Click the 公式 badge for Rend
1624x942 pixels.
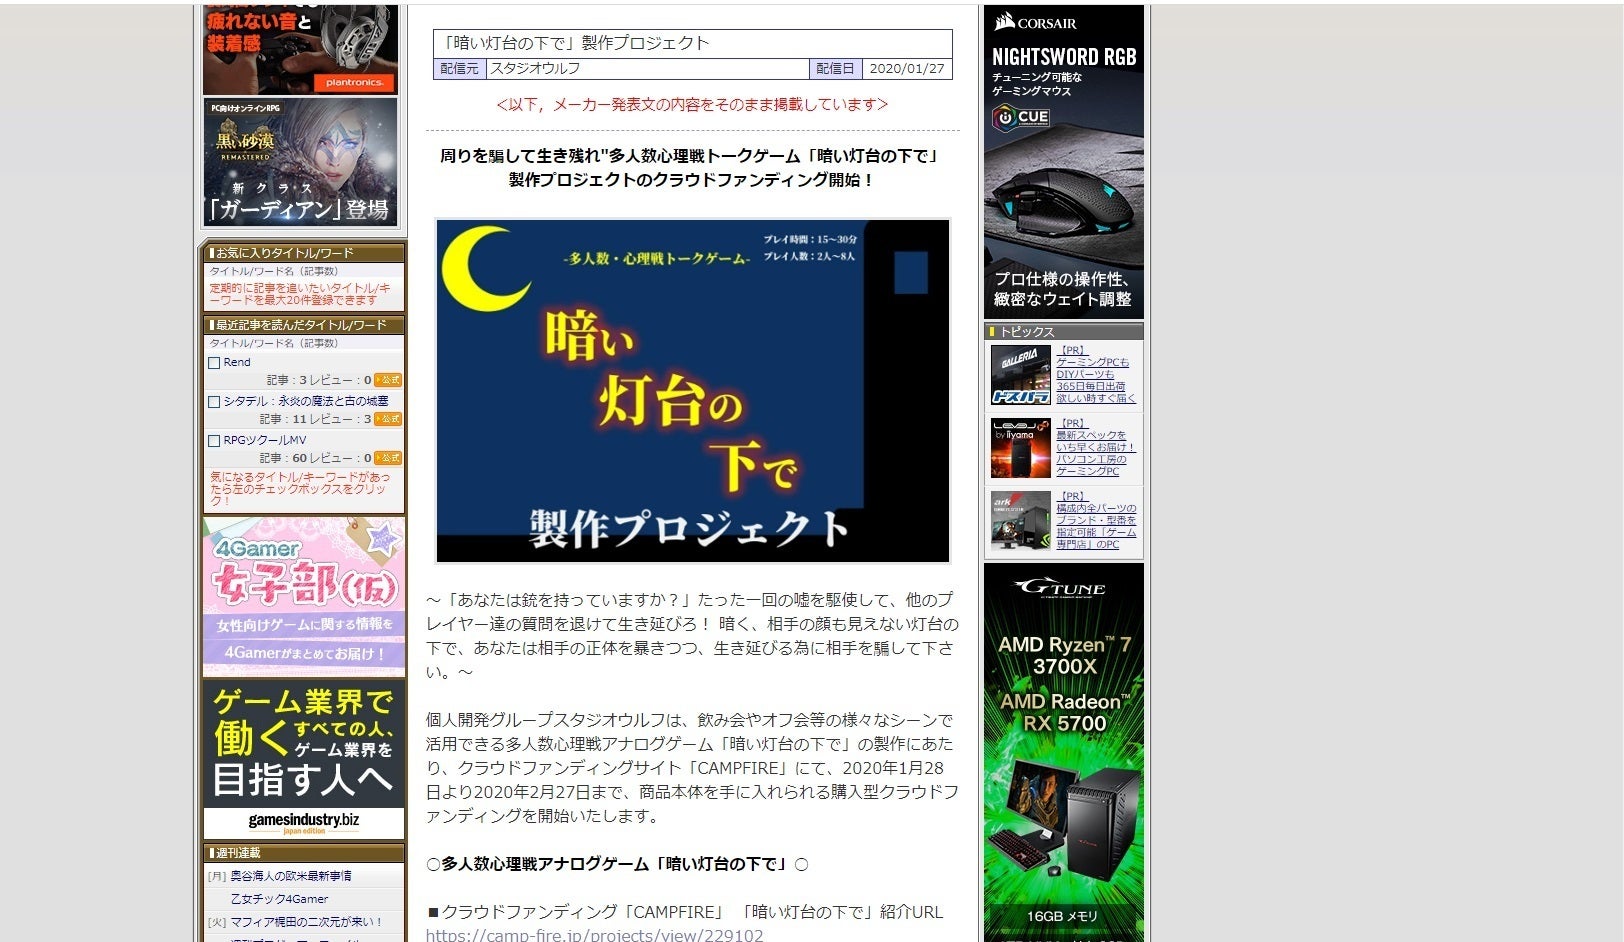[x=388, y=380]
